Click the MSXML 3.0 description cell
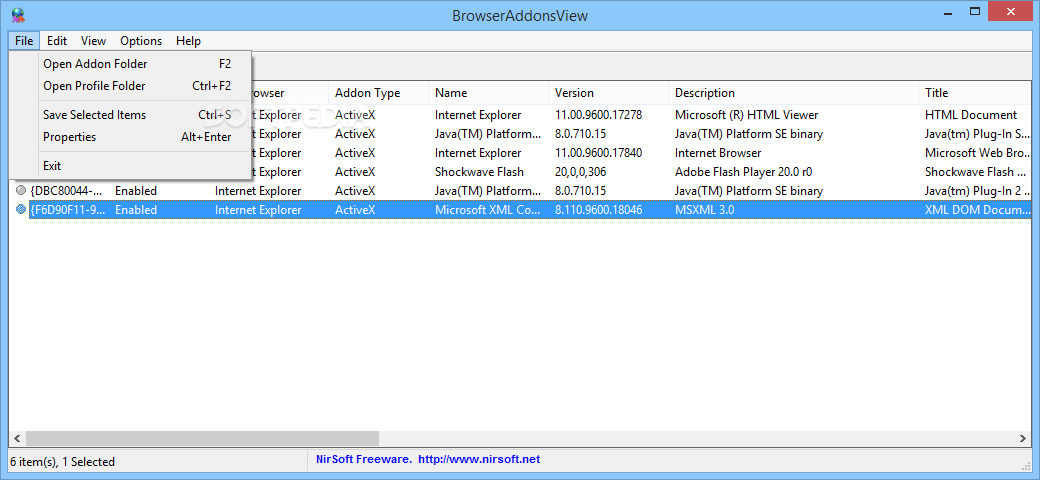 704,210
